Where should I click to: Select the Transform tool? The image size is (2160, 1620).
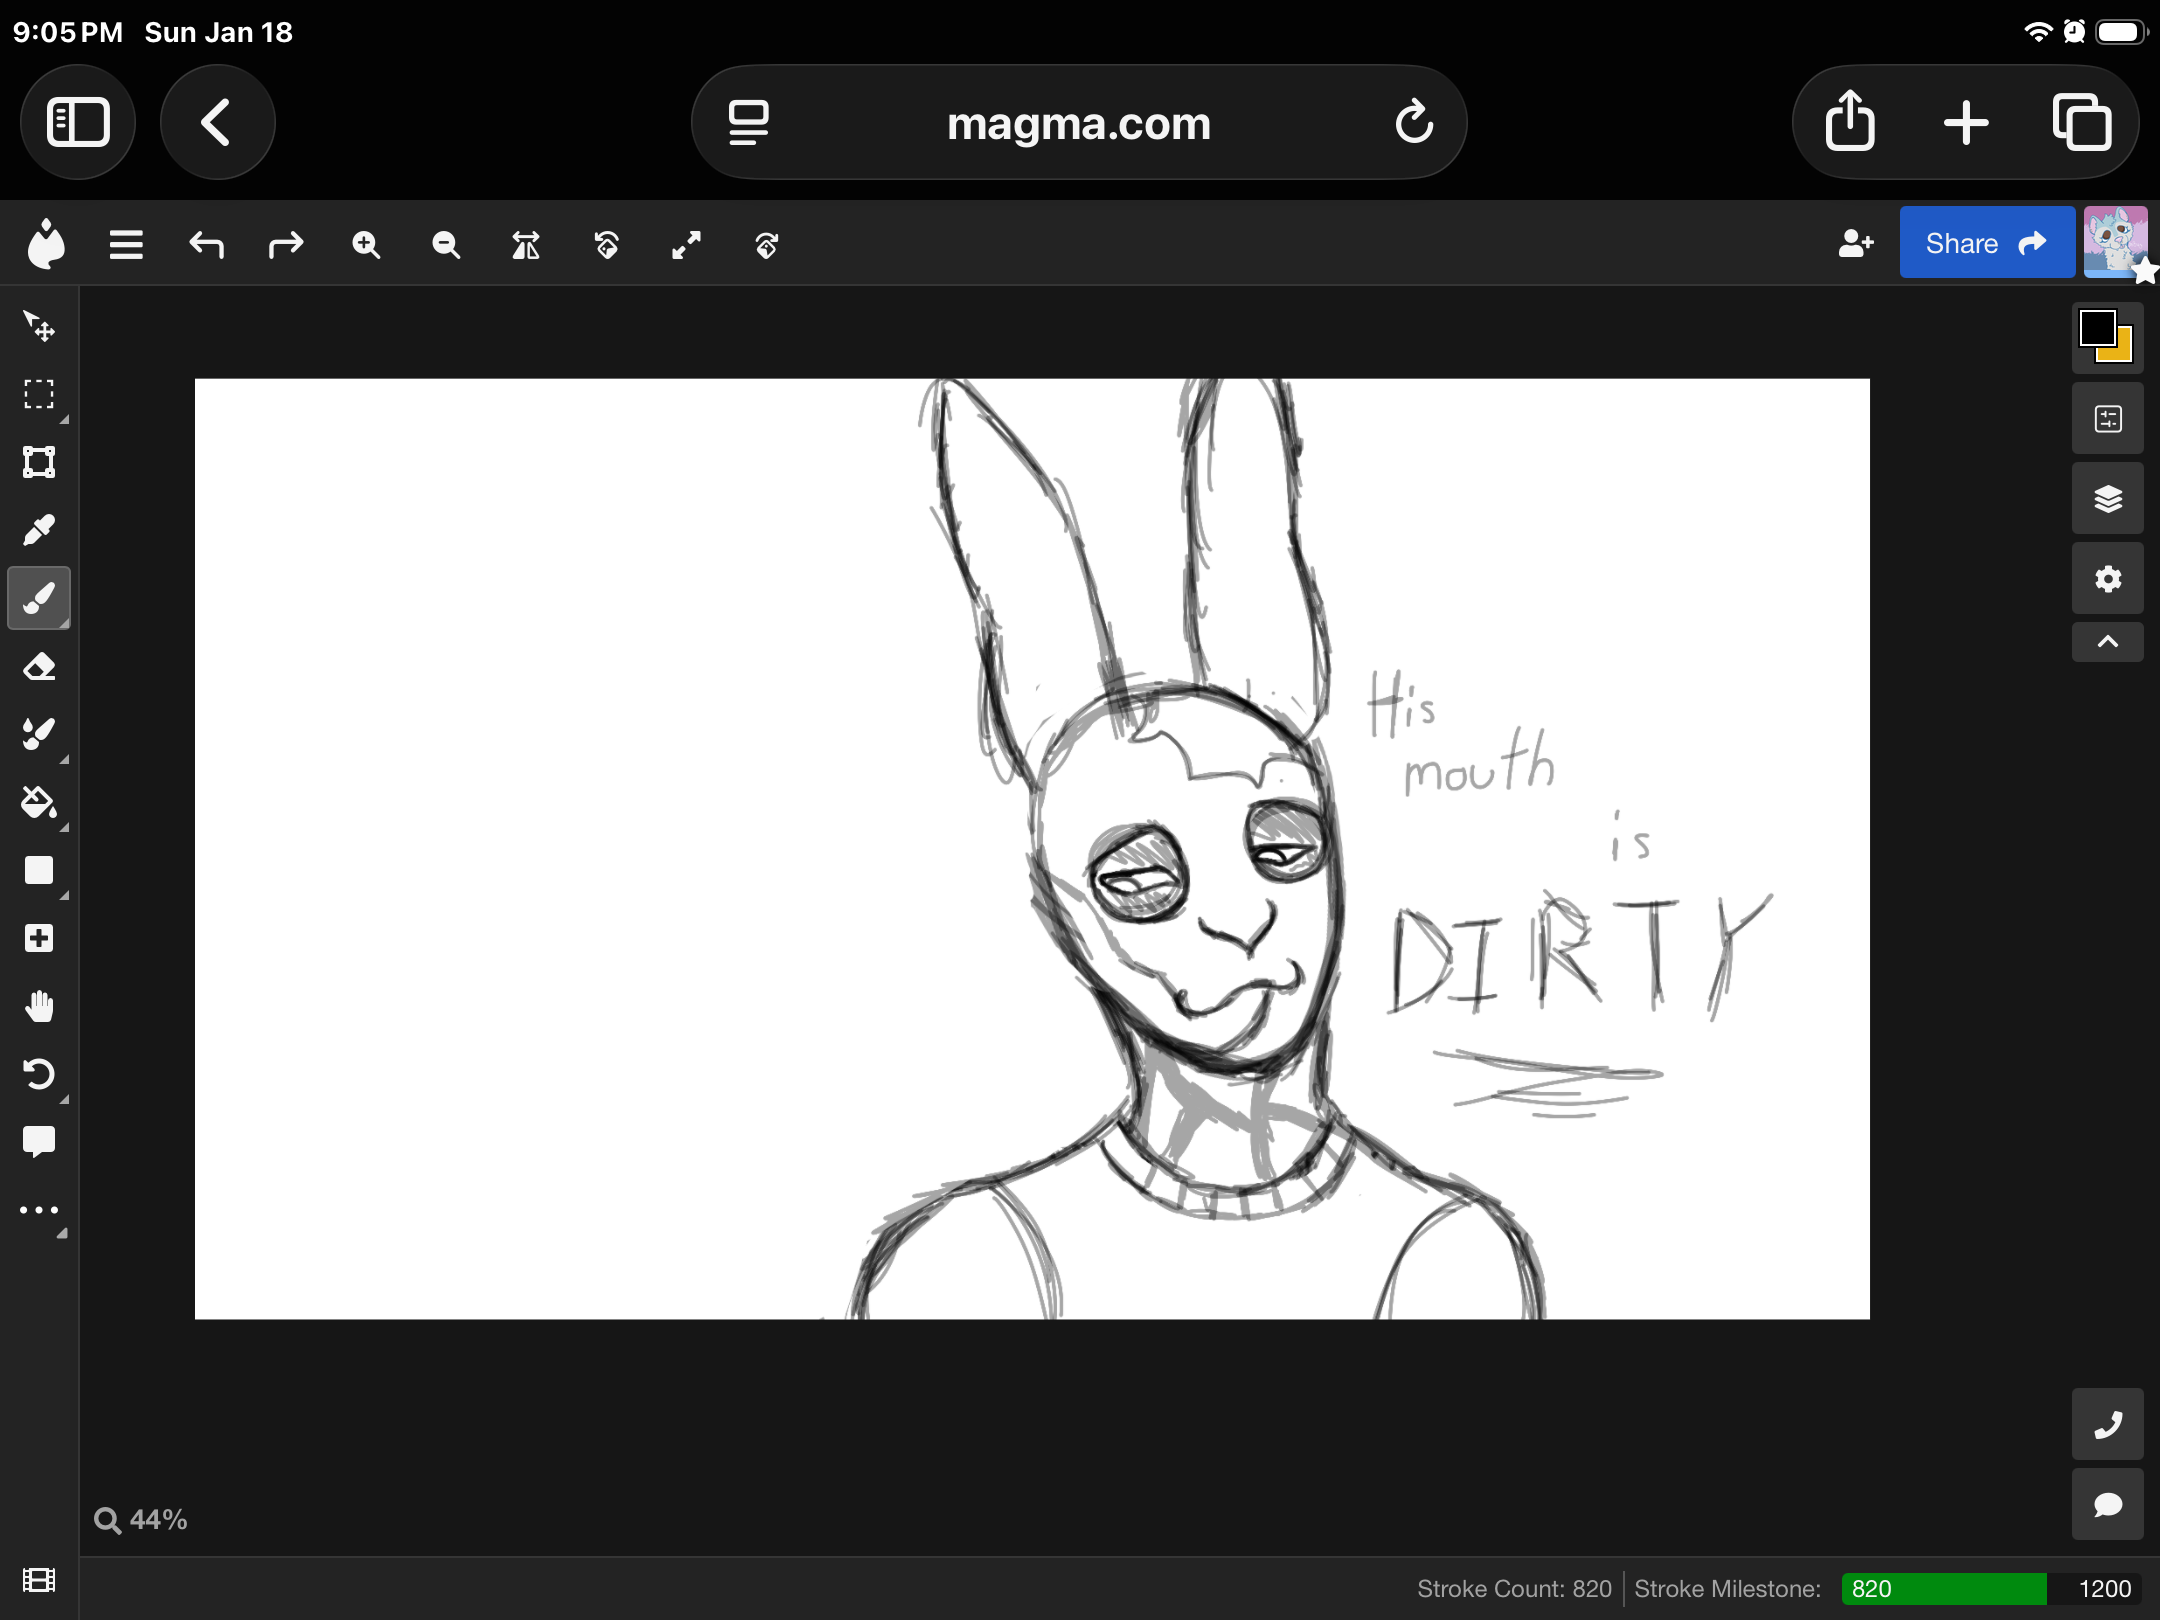(x=39, y=462)
